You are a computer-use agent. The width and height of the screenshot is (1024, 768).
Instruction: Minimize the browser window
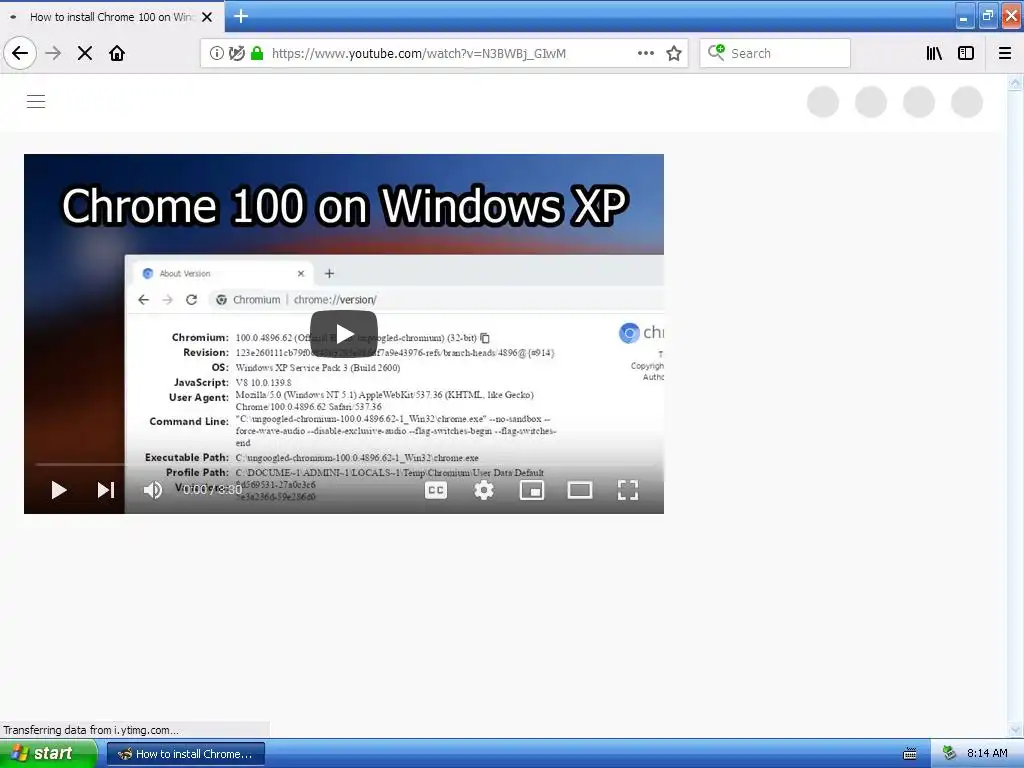(963, 16)
